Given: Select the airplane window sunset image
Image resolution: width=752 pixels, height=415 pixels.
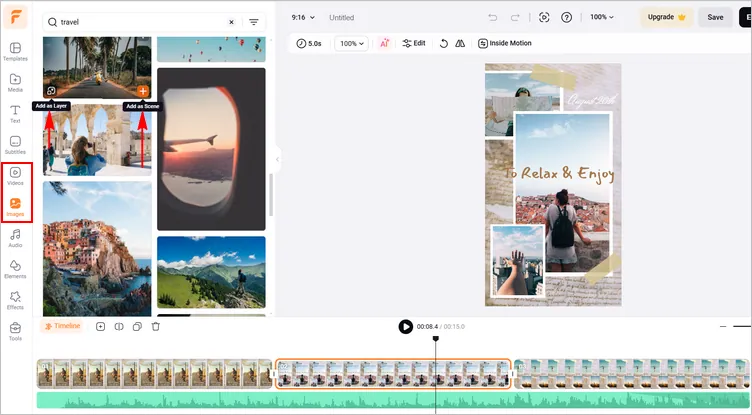Looking at the screenshot, I should (211, 149).
